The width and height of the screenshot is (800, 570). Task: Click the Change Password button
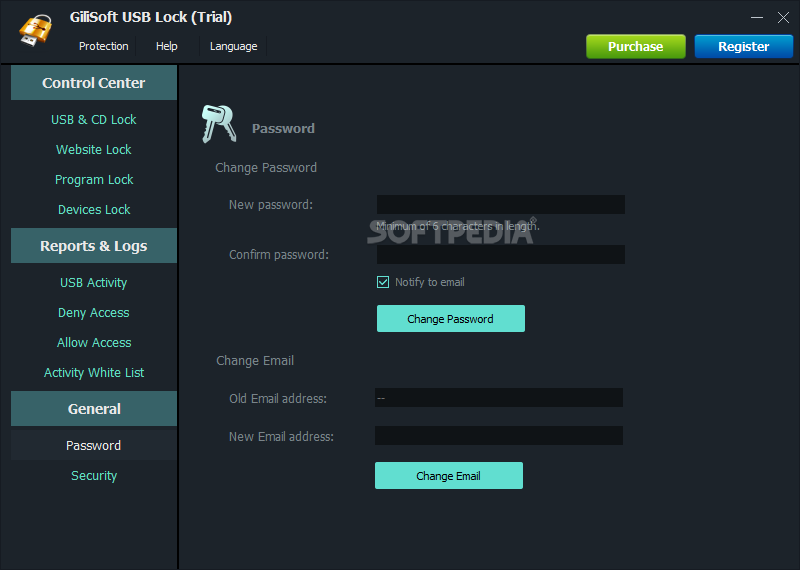451,318
